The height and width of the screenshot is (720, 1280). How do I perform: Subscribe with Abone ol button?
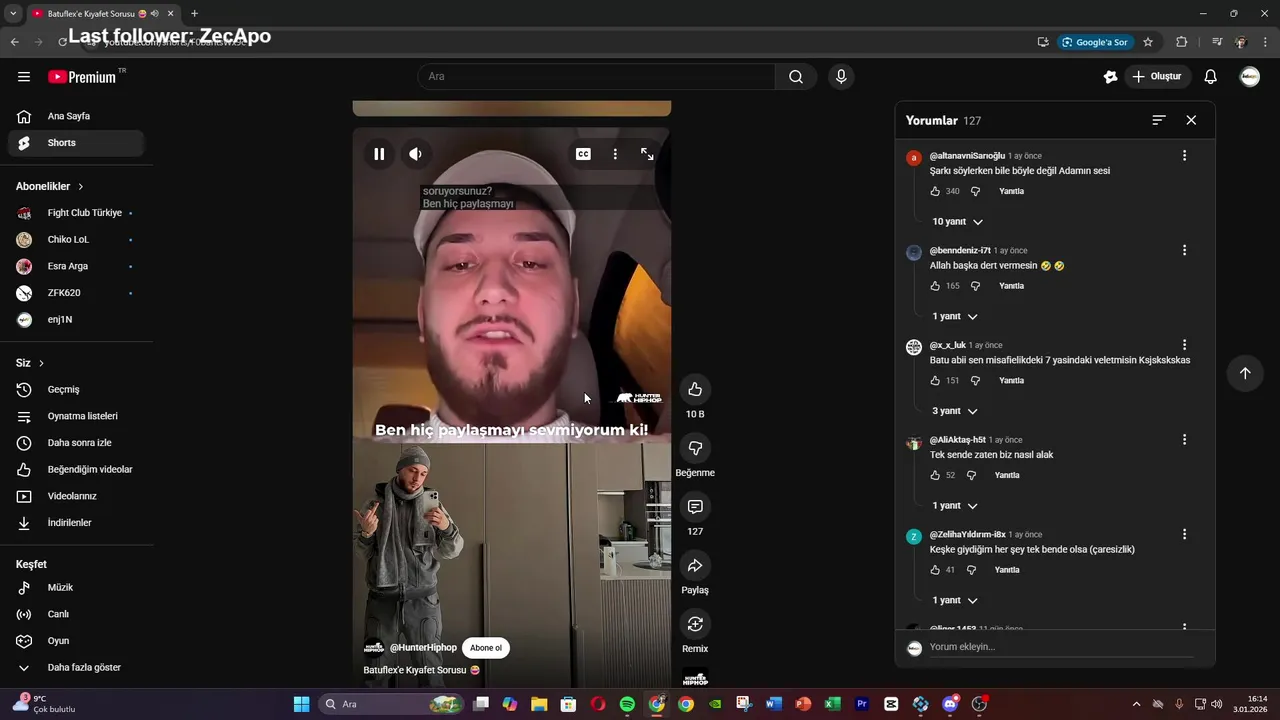click(x=486, y=648)
